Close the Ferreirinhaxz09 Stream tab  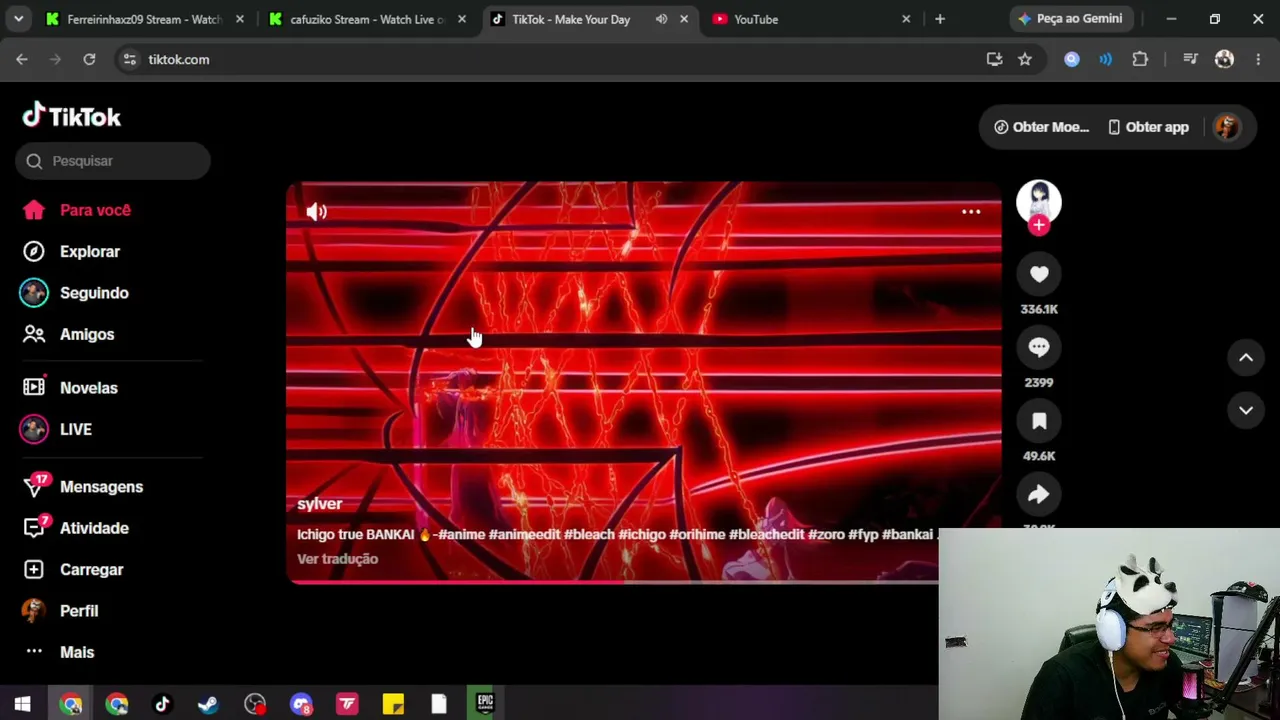240,19
